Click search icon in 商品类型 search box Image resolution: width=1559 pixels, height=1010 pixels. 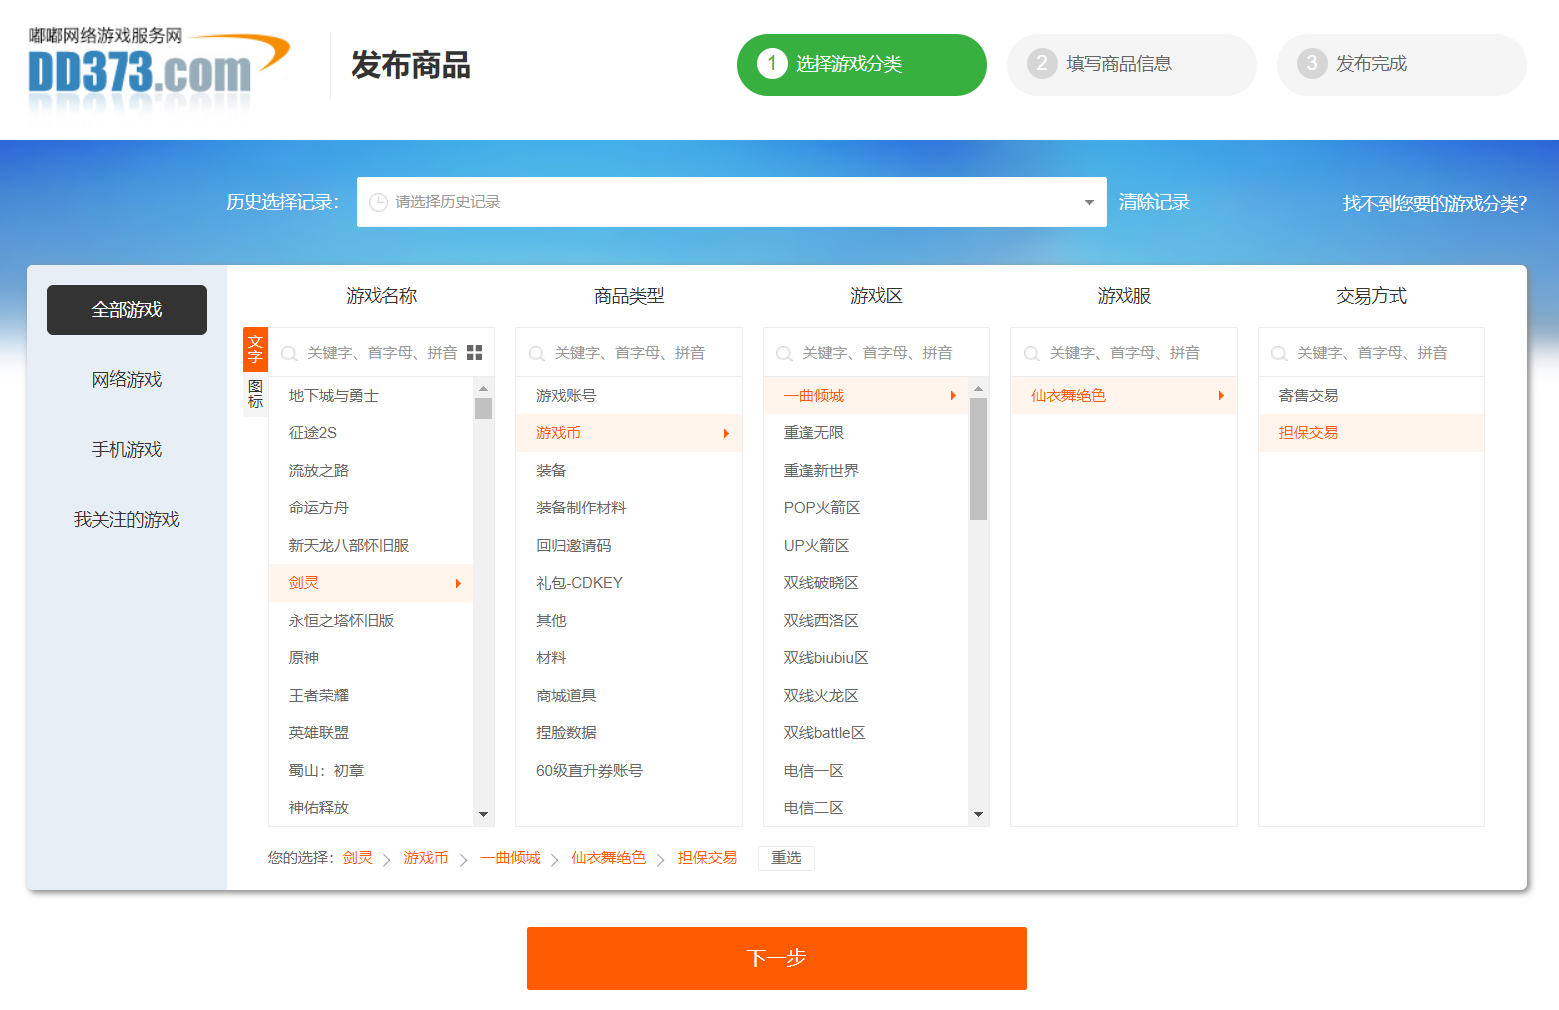point(536,353)
